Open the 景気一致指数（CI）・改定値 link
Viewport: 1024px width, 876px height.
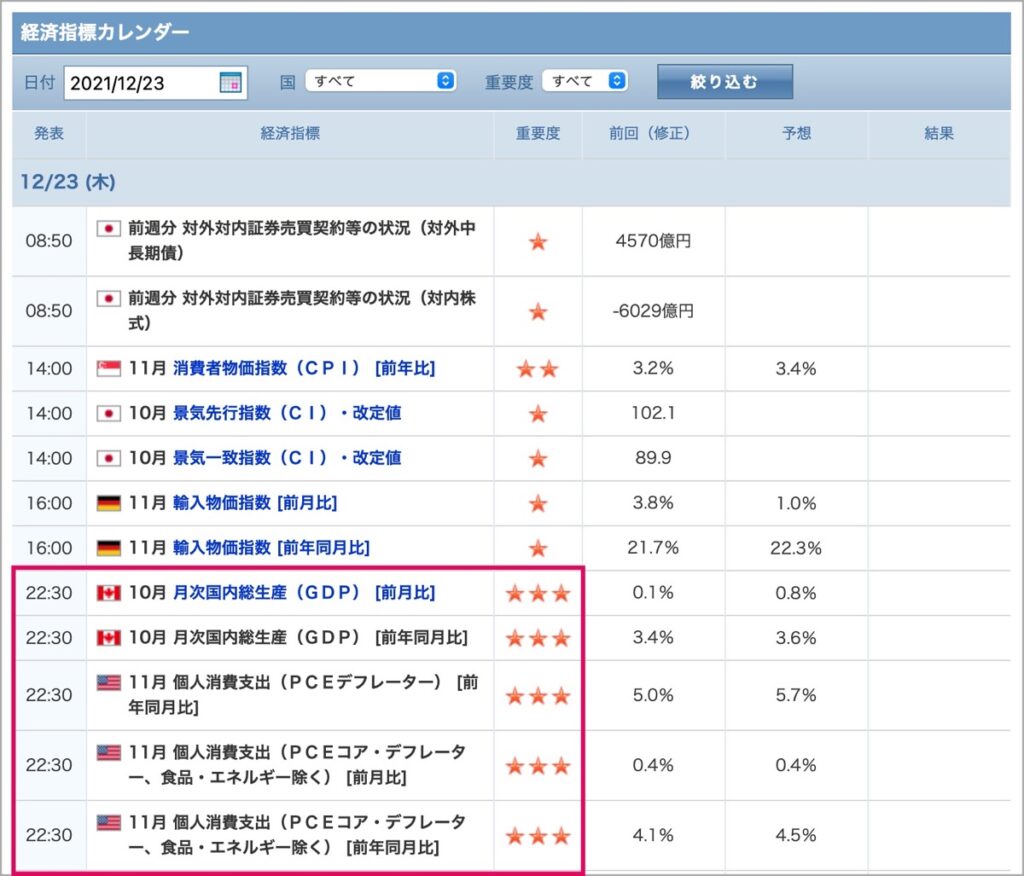(287, 459)
